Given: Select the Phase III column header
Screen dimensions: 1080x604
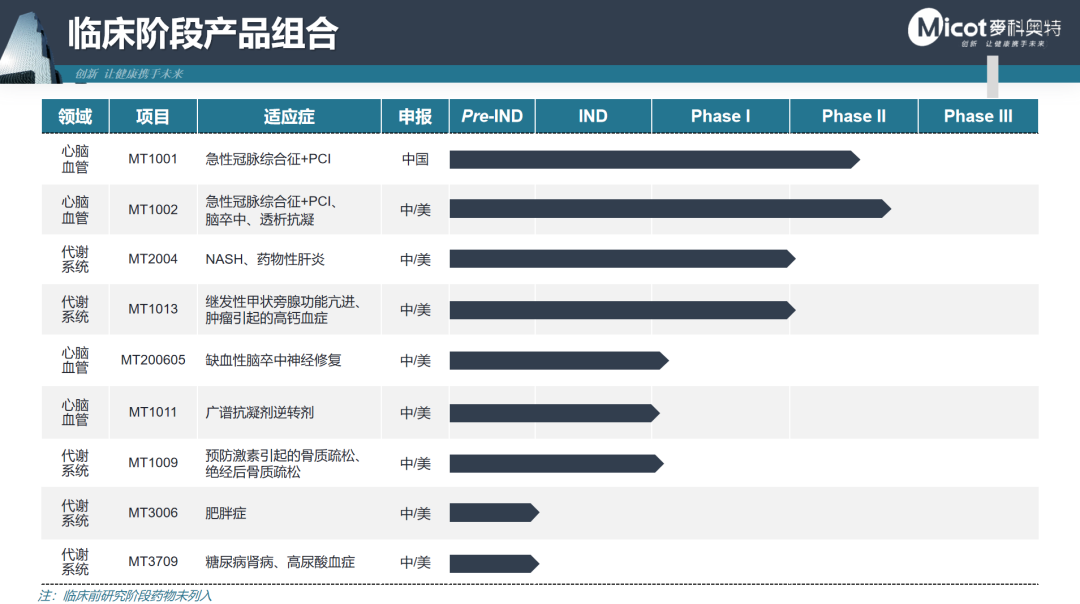Looking at the screenshot, I should (x=978, y=116).
